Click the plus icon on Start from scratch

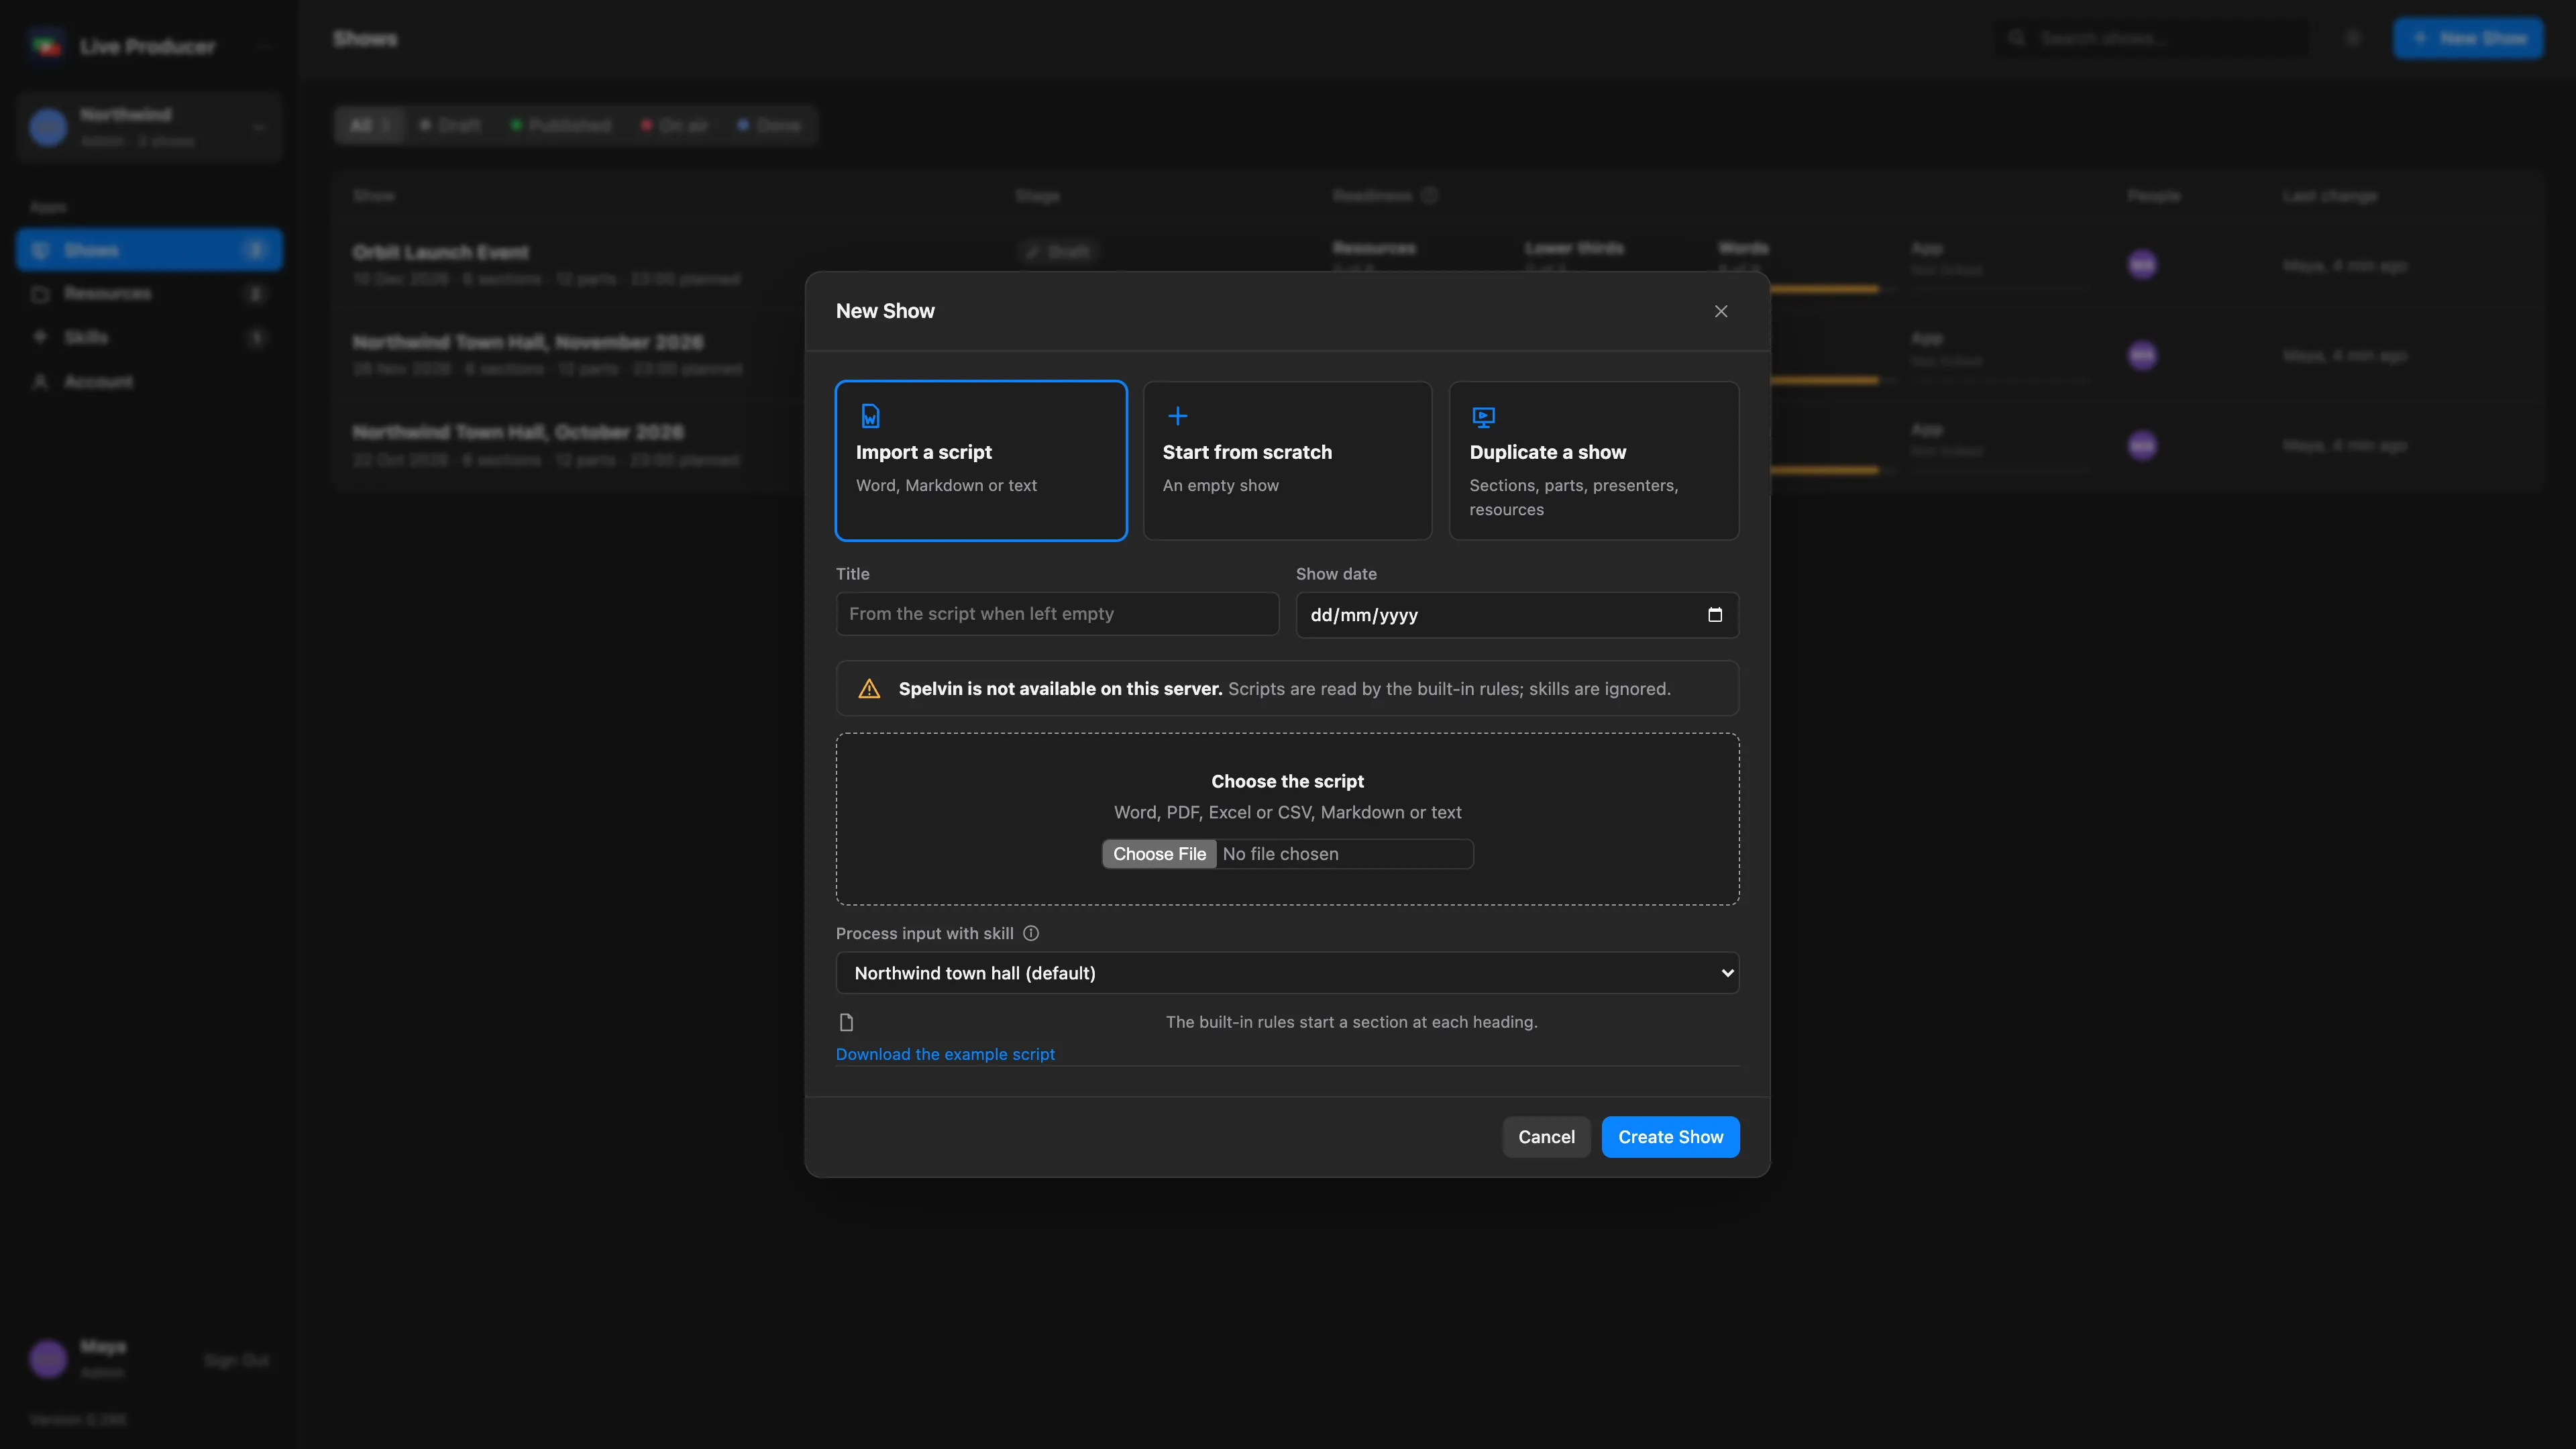point(1177,416)
